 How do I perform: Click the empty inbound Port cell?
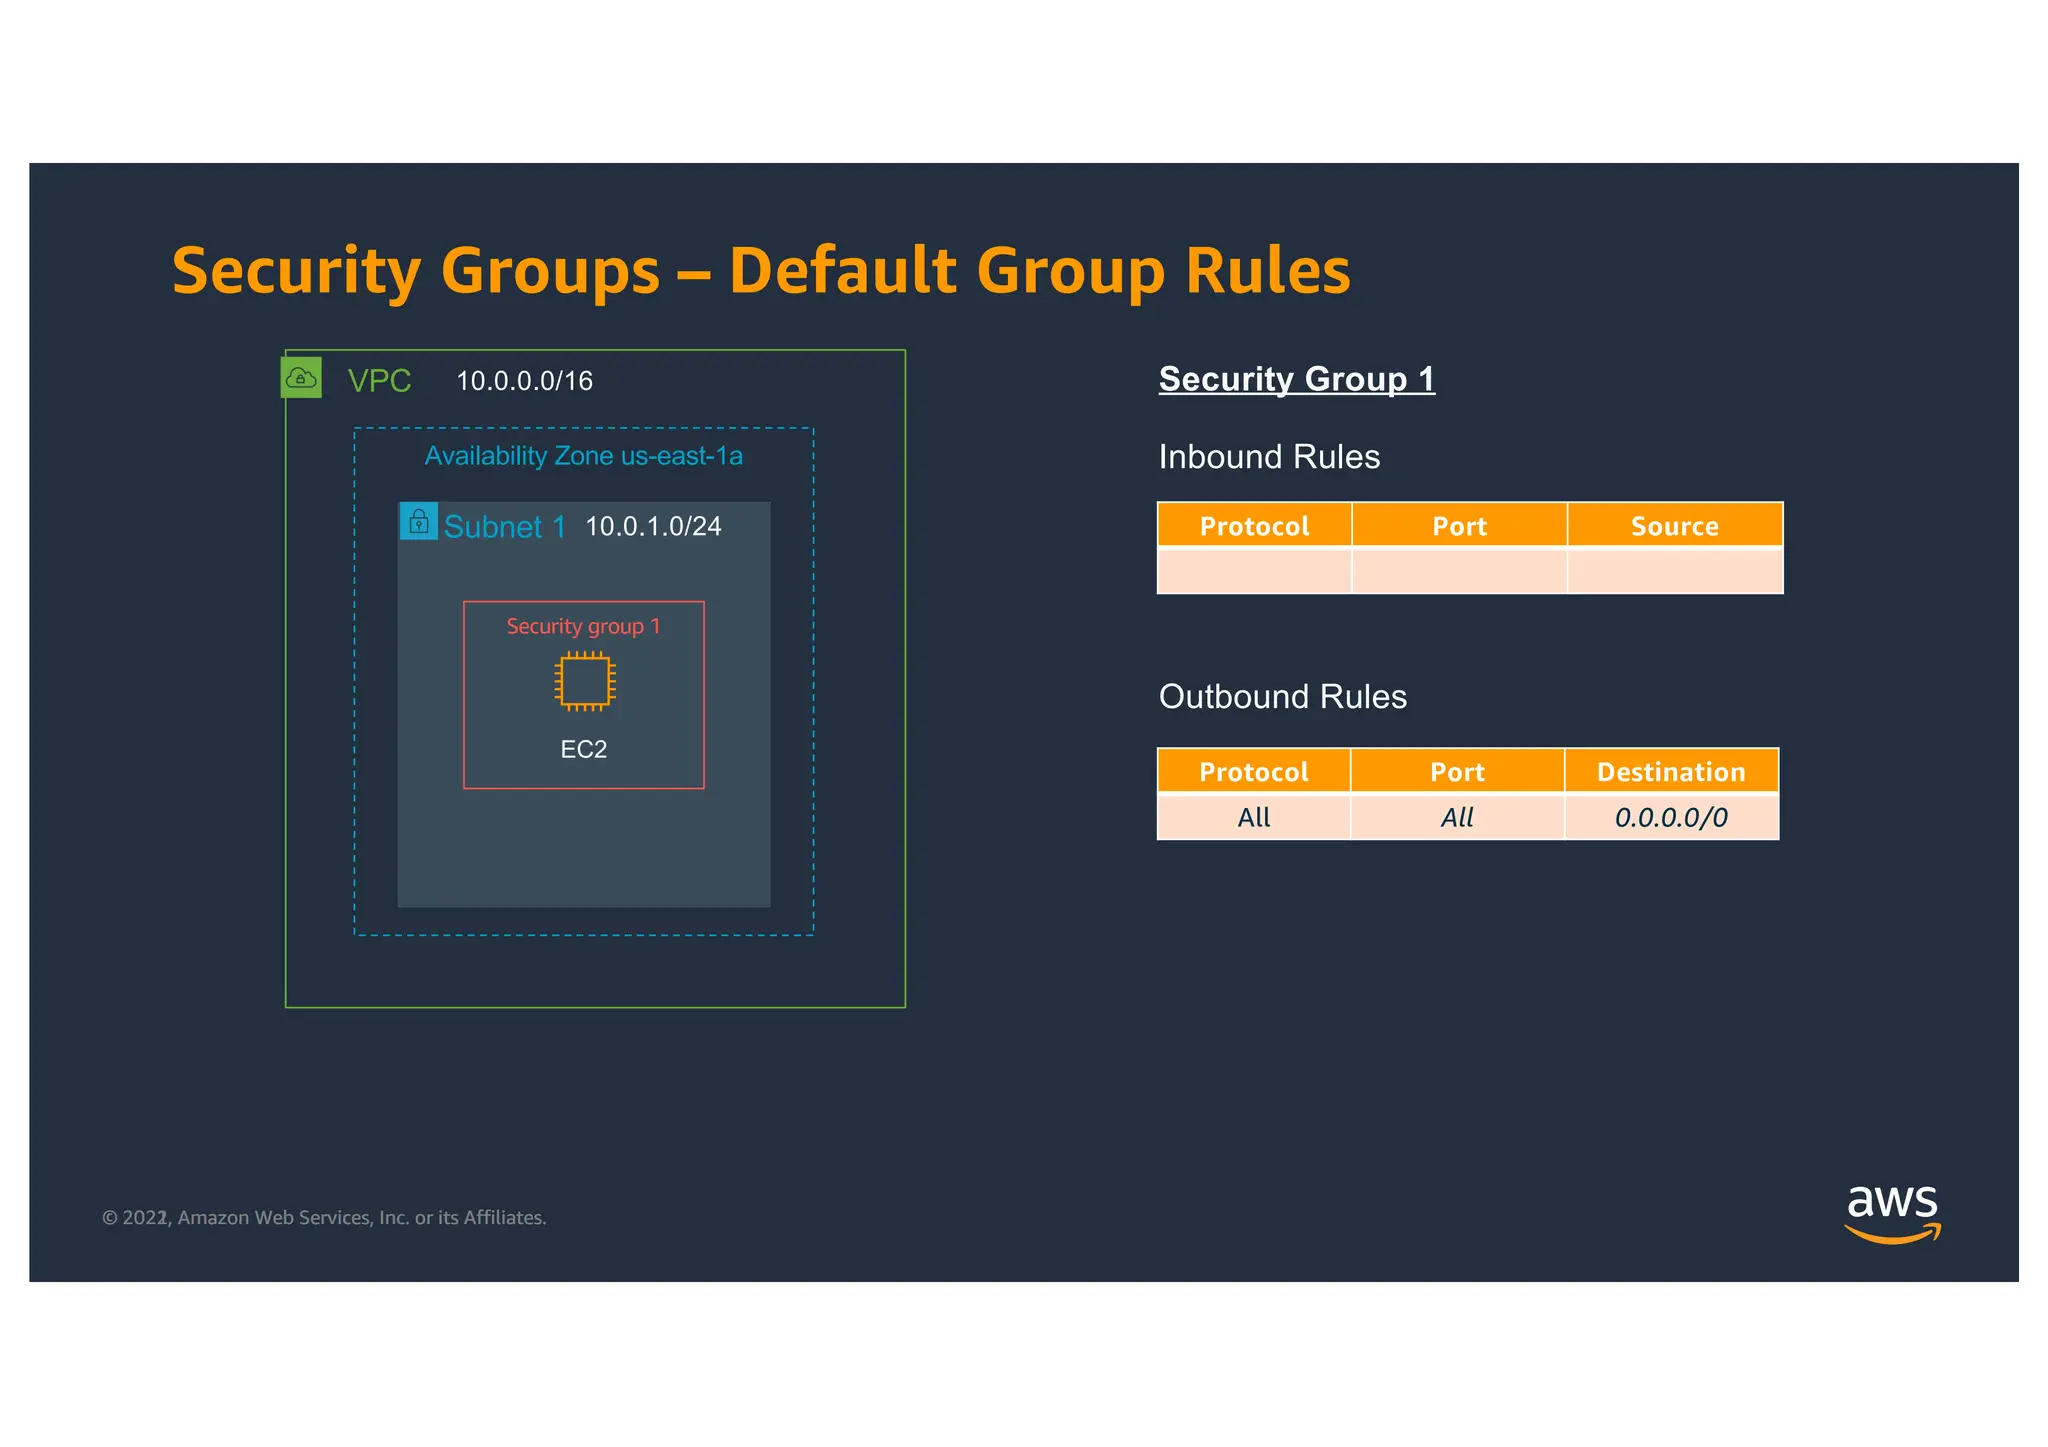tap(1459, 571)
